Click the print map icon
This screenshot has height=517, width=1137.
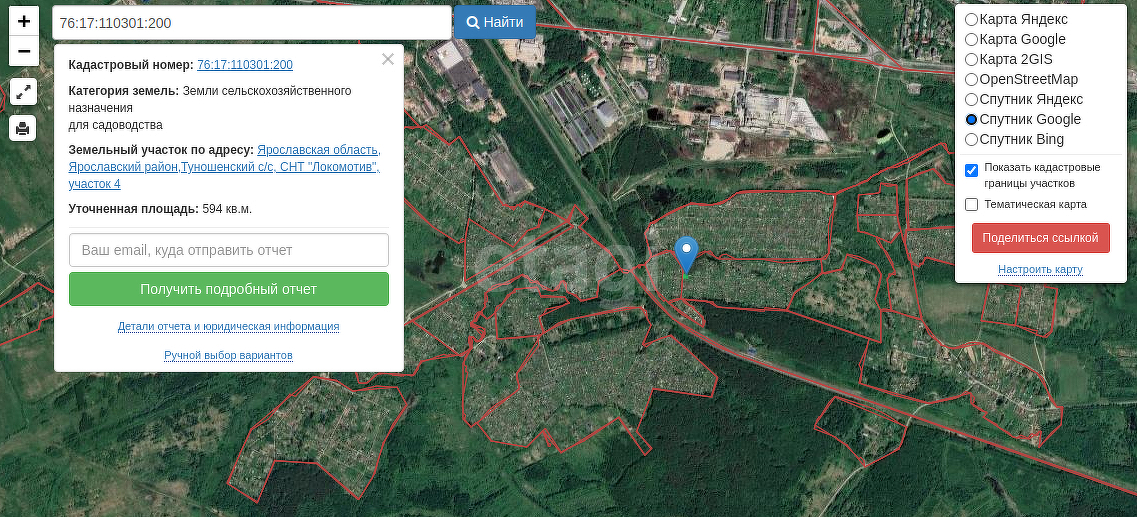(x=24, y=128)
